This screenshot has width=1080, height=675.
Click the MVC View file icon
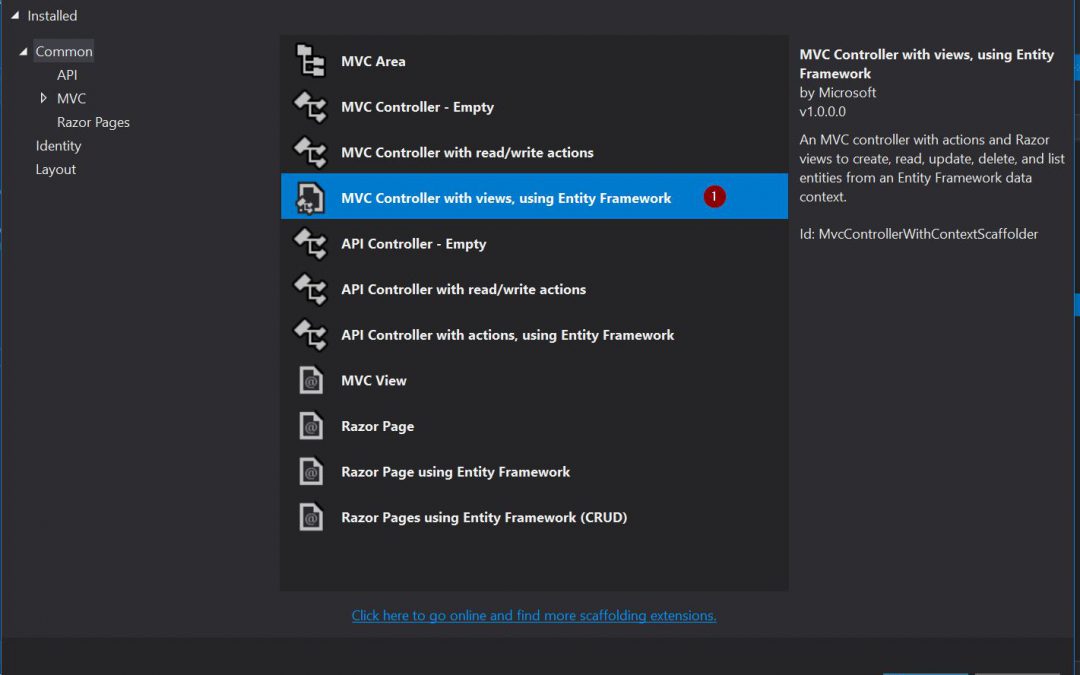[311, 381]
